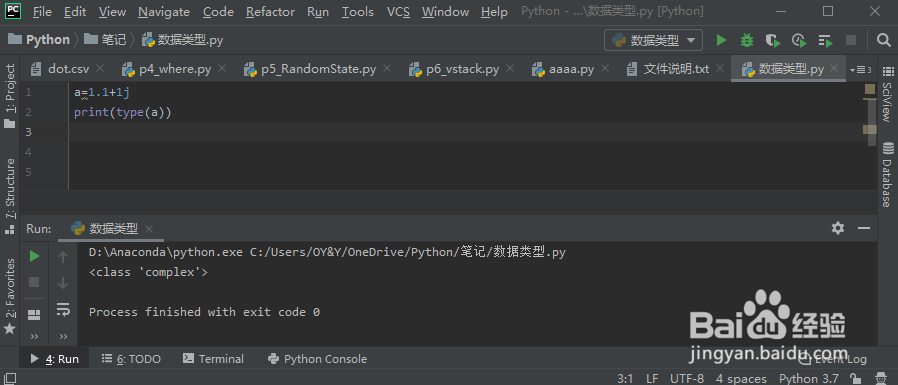Expand more Run panel actions, left chevrons
Viewport: 898px width, 385px height.
(x=34, y=336)
